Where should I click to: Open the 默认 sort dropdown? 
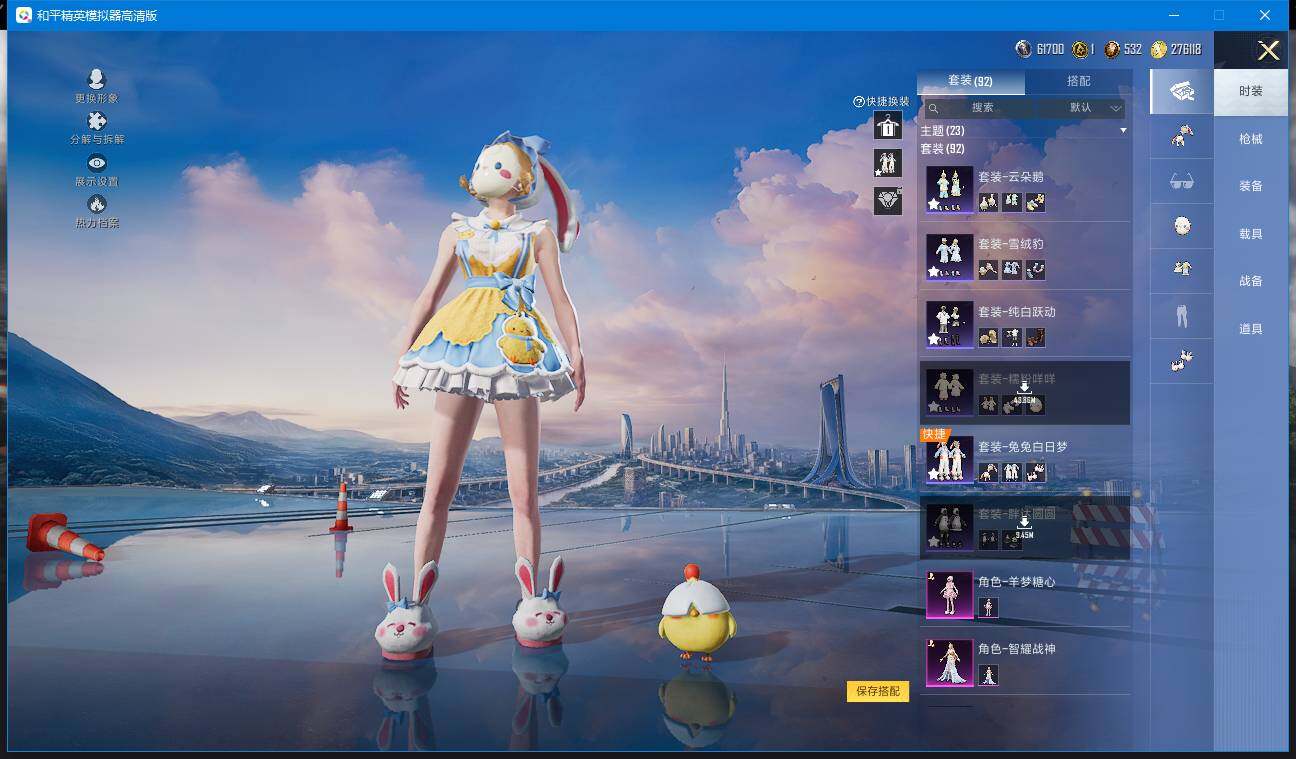tap(1092, 108)
